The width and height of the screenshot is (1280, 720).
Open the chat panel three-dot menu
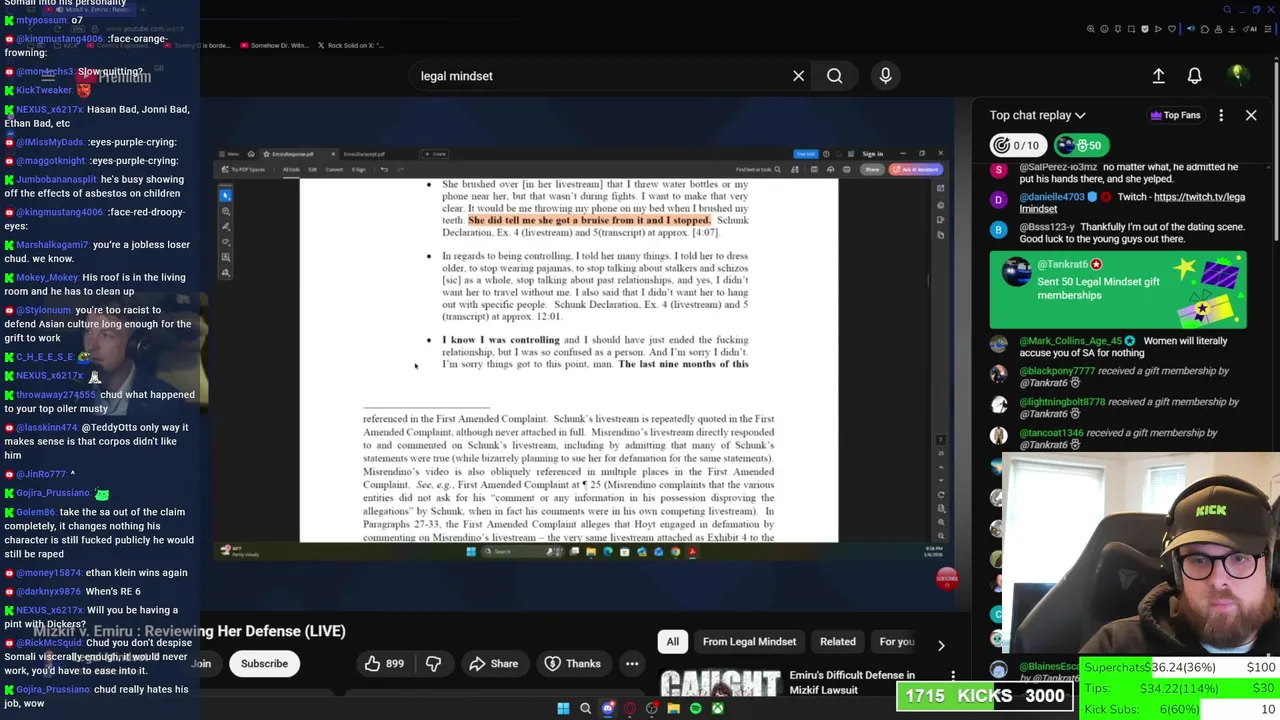click(1221, 115)
